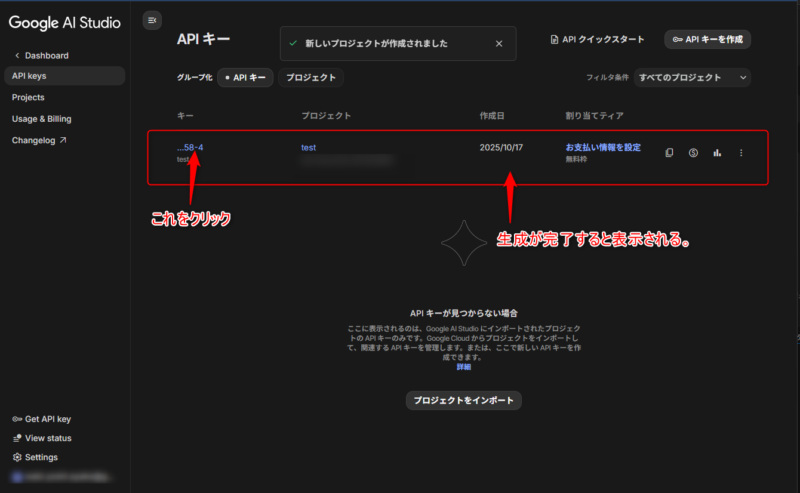The image size is (800, 493).
Task: Open usage bar chart icon for test key
Action: pos(717,153)
